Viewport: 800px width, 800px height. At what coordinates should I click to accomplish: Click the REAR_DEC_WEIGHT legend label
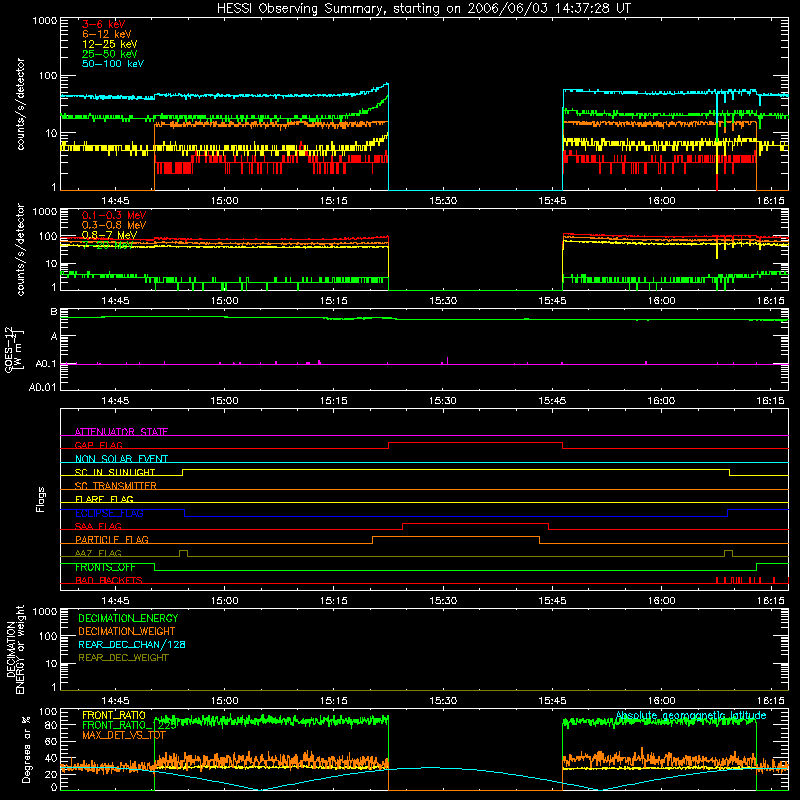pos(123,658)
